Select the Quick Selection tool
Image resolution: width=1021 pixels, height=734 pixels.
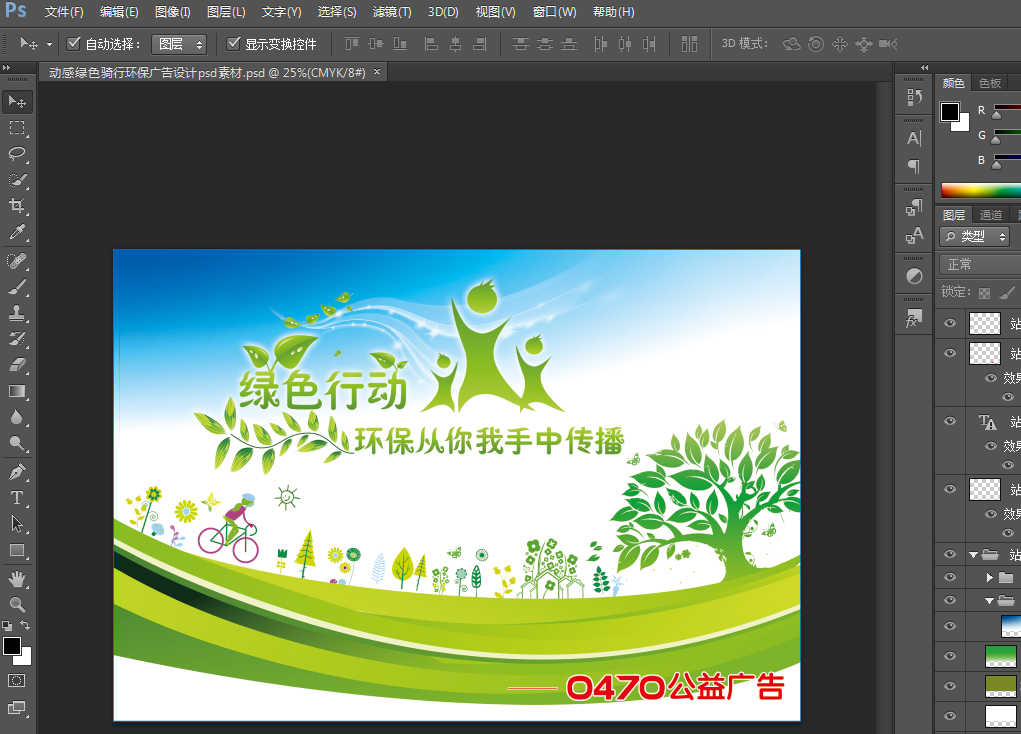click(x=17, y=180)
